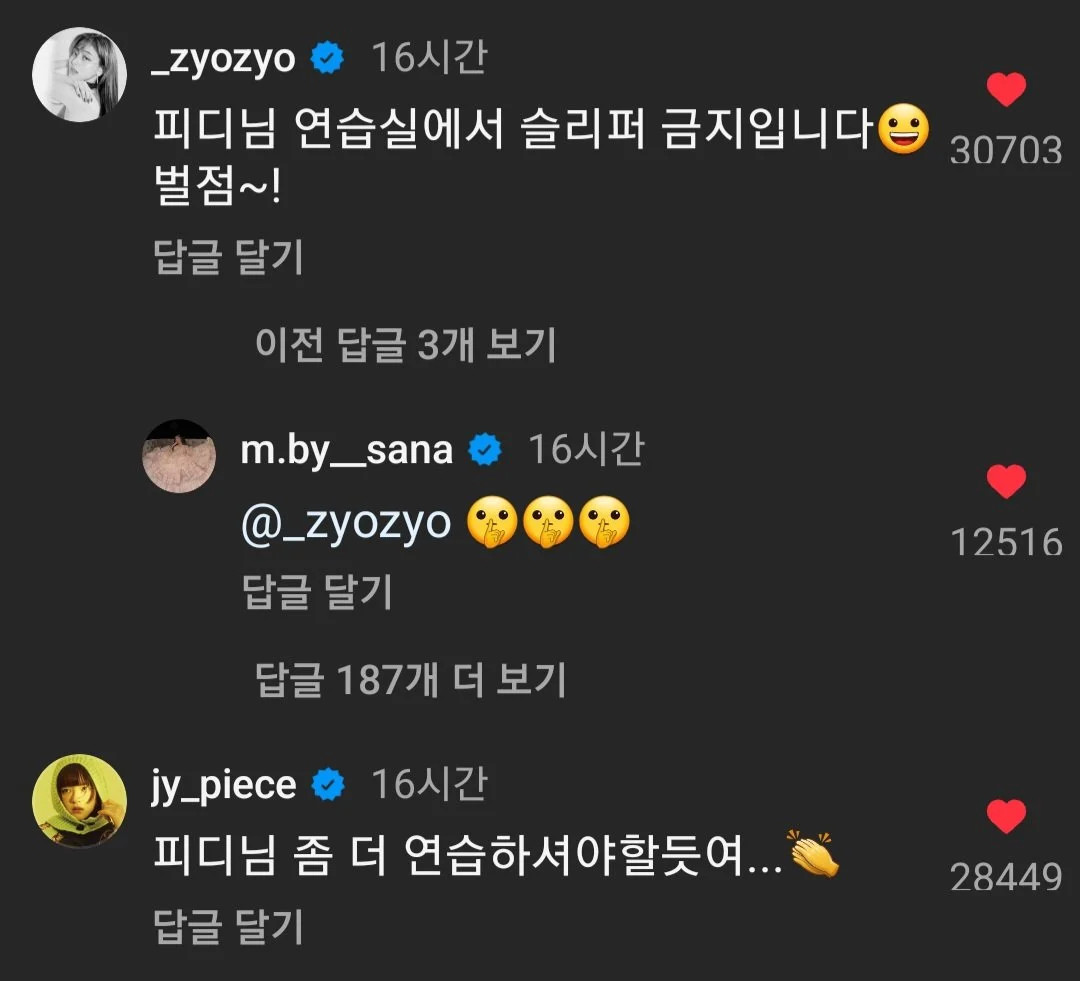Viewport: 1080px width, 981px height.
Task: Show 187 more replies (답글 187개 더 보기)
Action: click(410, 681)
